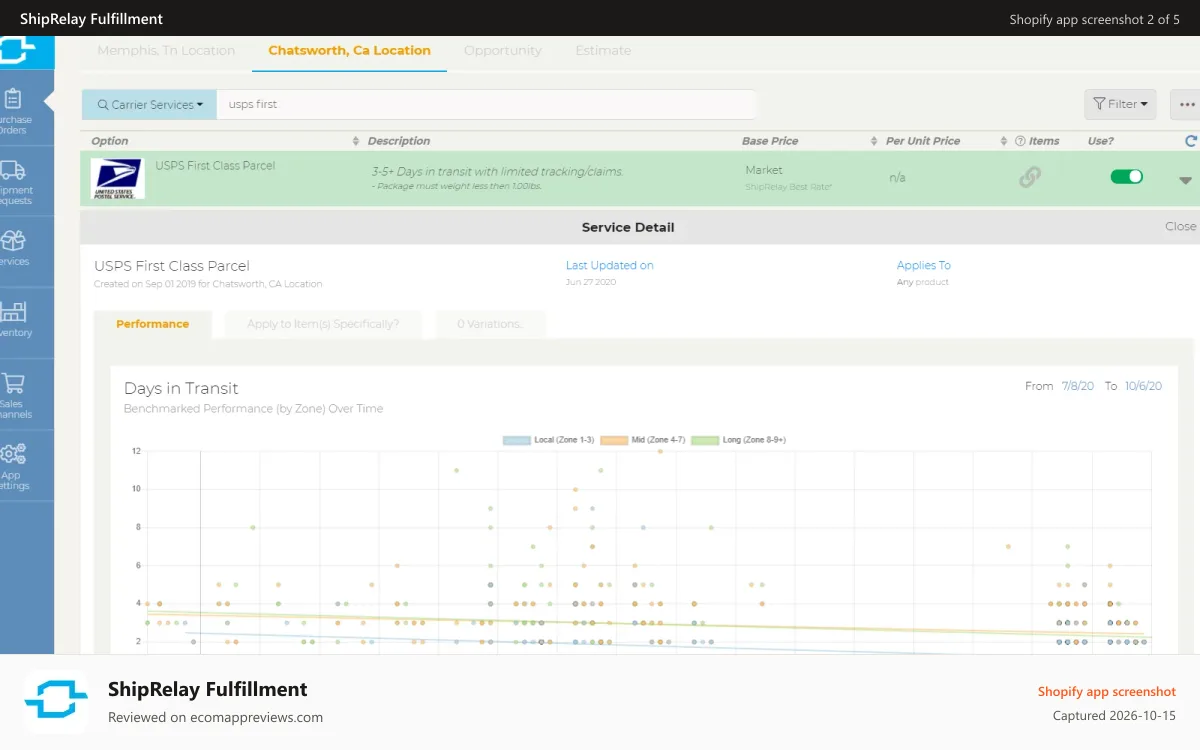Click the ShipRelay logo in the sidebar
The width and height of the screenshot is (1200, 750).
pos(18,49)
